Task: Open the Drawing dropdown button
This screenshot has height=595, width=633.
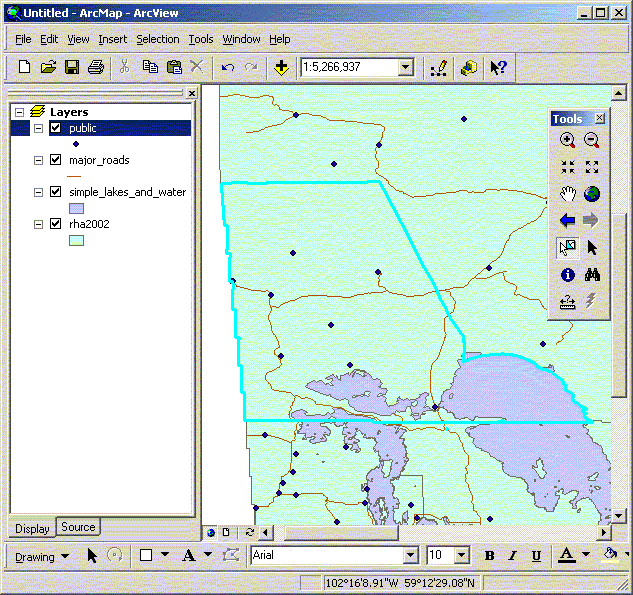Action: (x=42, y=556)
